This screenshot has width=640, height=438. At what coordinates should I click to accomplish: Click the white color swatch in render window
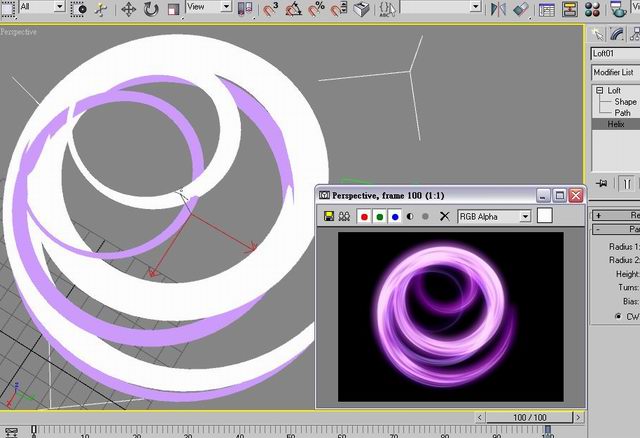tap(544, 216)
